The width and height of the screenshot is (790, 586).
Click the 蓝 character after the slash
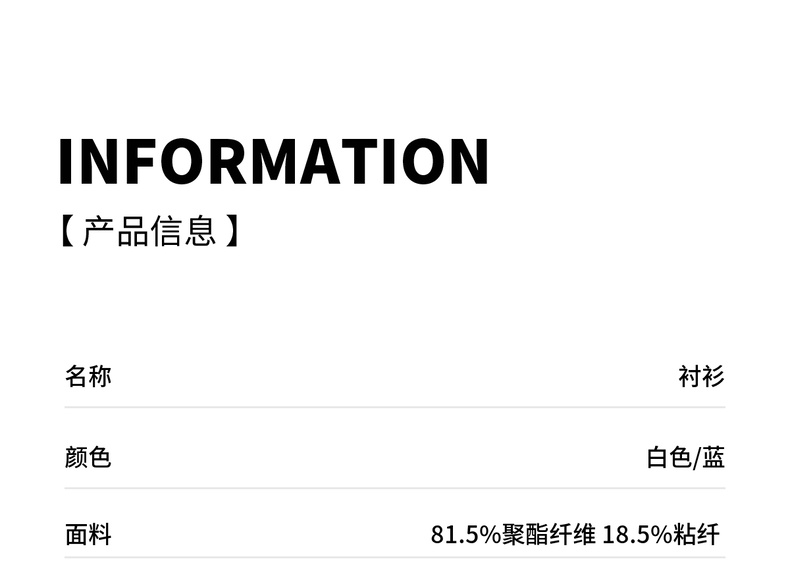click(x=713, y=458)
